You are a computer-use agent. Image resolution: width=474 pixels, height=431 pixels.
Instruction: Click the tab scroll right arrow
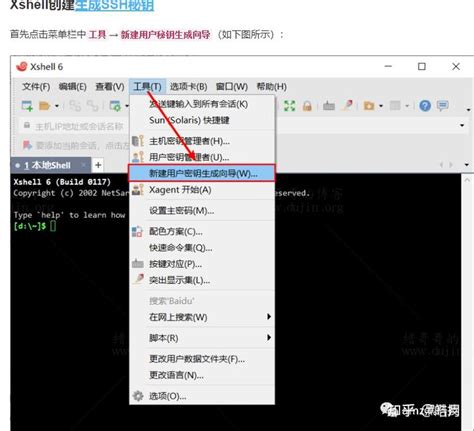pos(451,165)
